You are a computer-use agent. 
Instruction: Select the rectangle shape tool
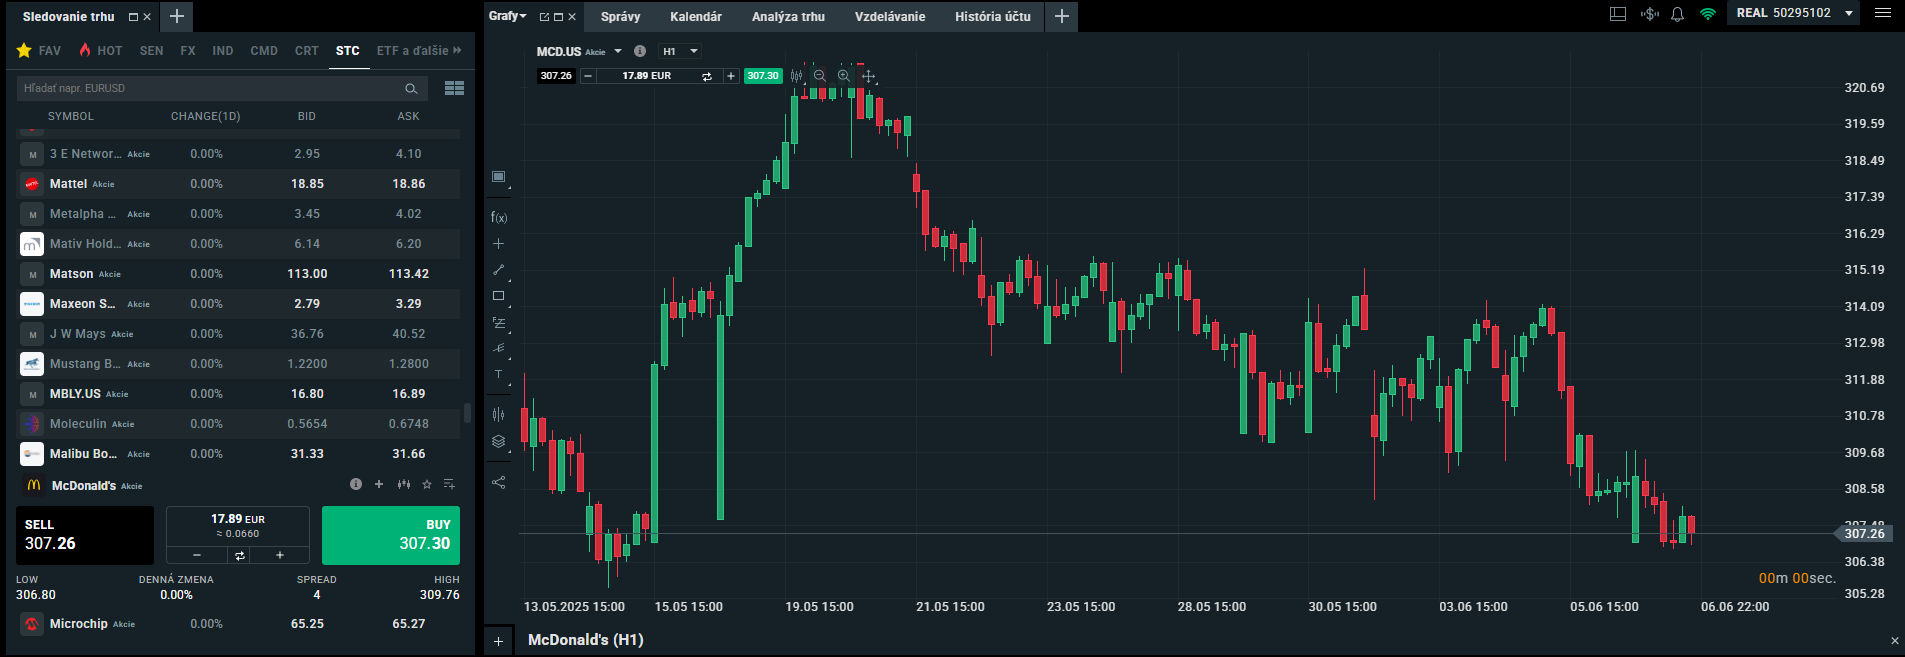(x=498, y=296)
